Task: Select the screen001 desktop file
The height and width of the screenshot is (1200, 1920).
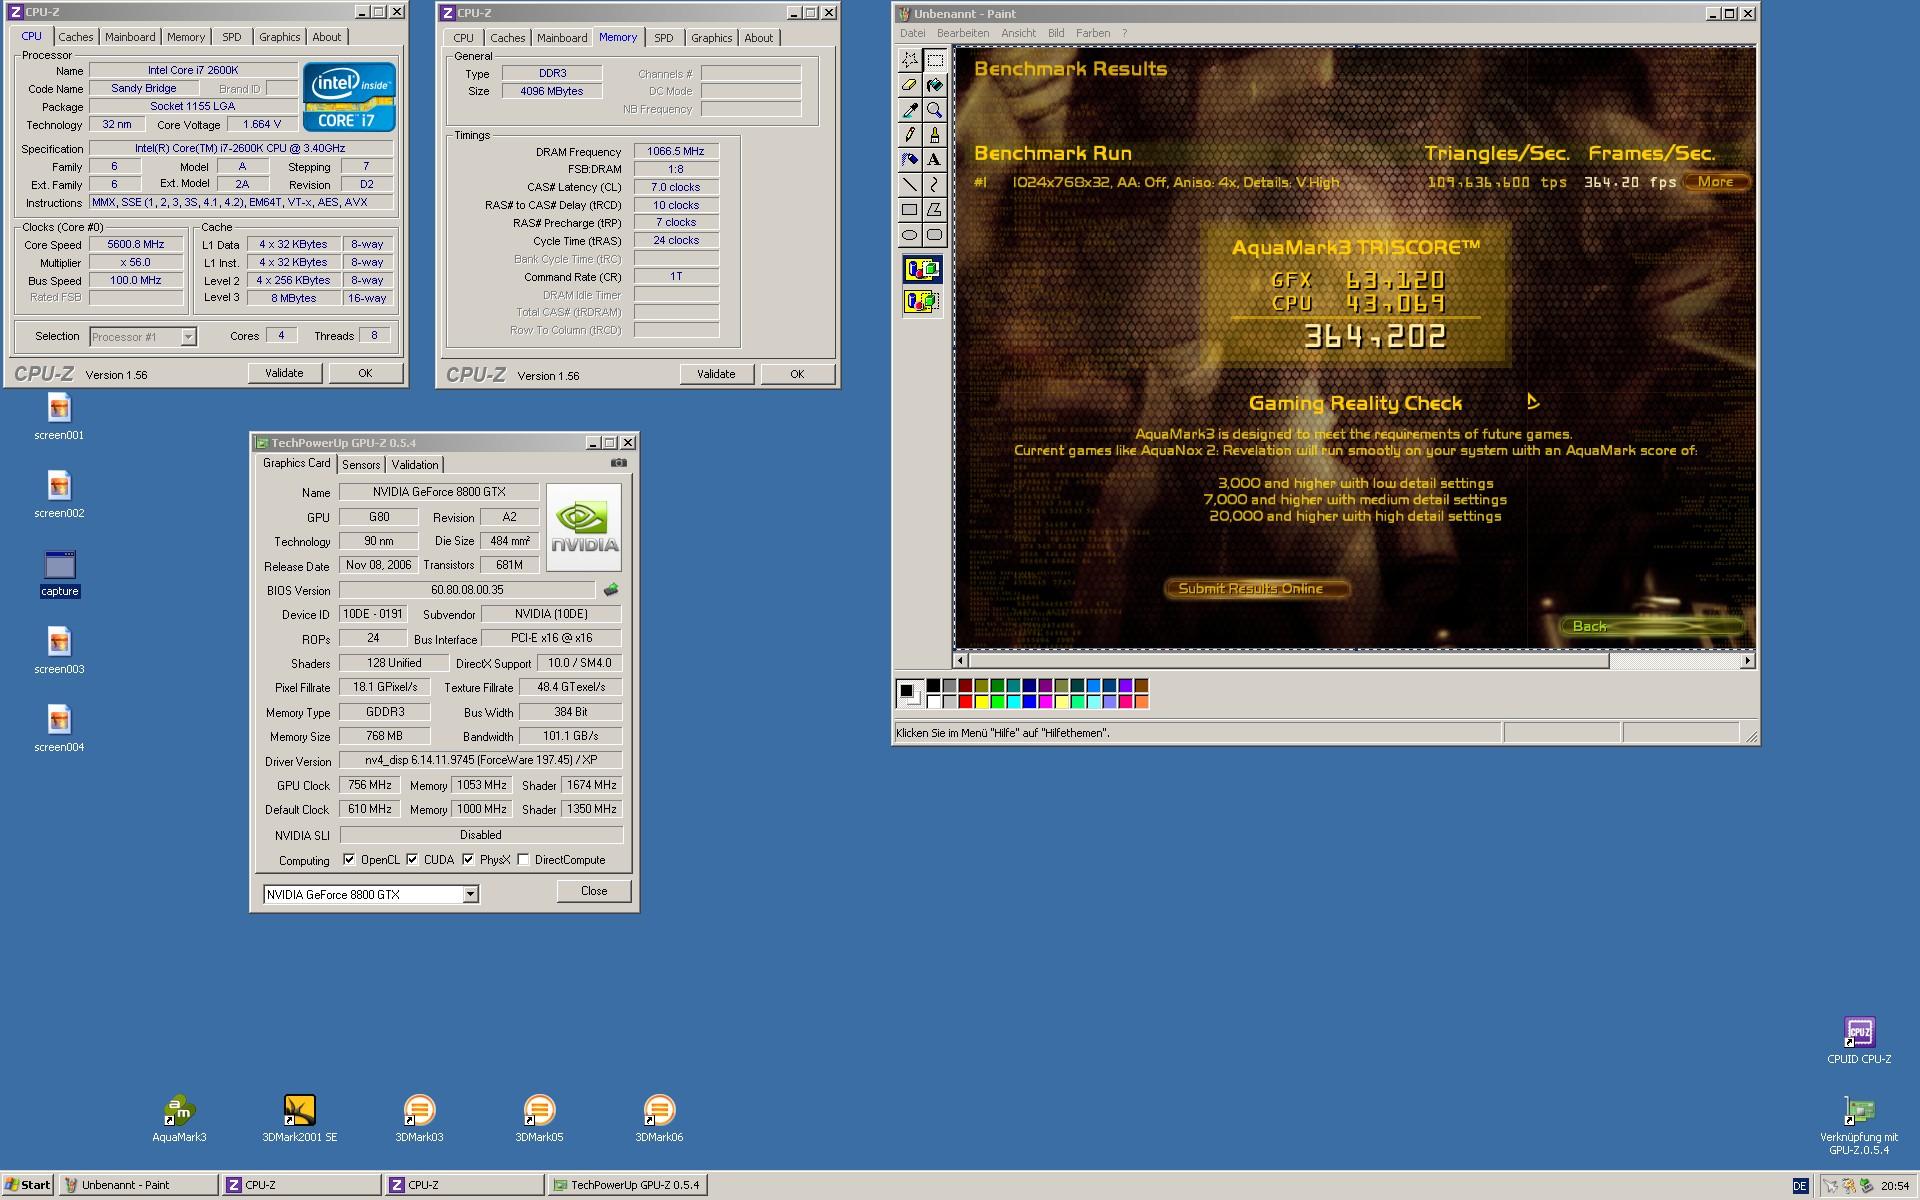Action: point(59,416)
